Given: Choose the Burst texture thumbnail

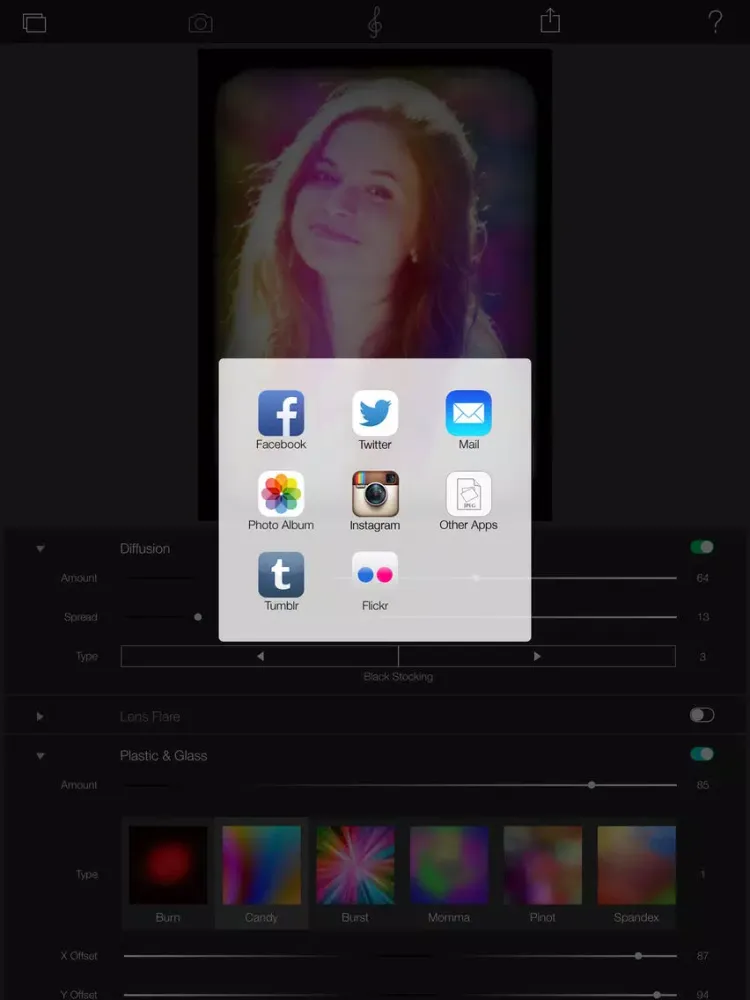Looking at the screenshot, I should coord(355,865).
